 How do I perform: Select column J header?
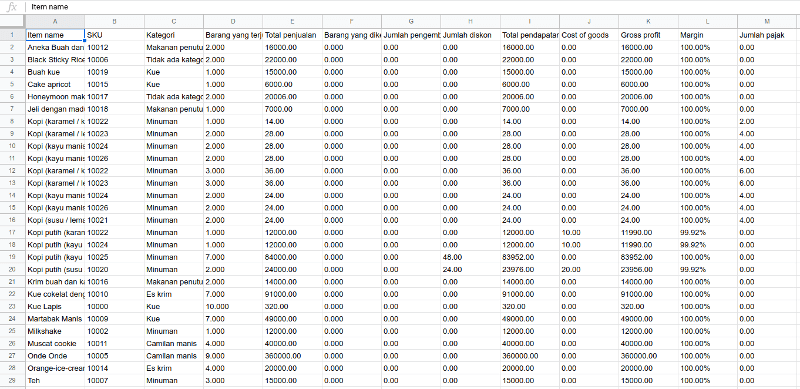589,21
